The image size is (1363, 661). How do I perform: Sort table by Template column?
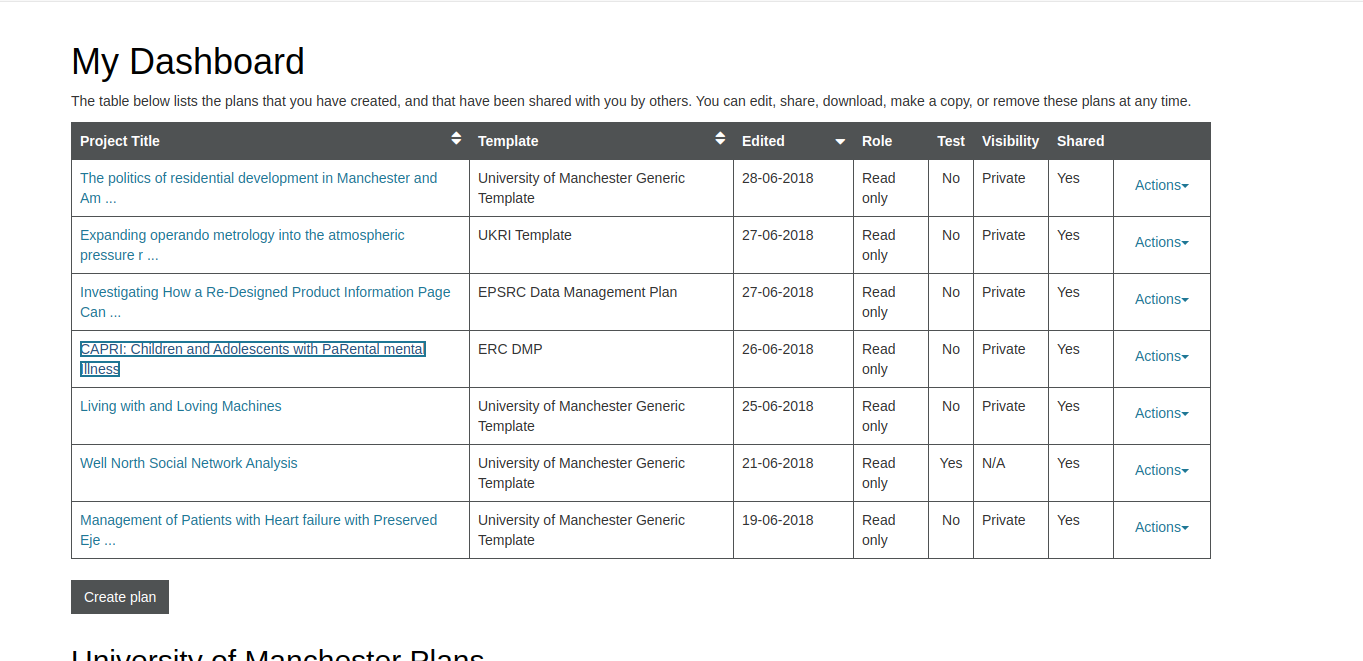(x=719, y=140)
